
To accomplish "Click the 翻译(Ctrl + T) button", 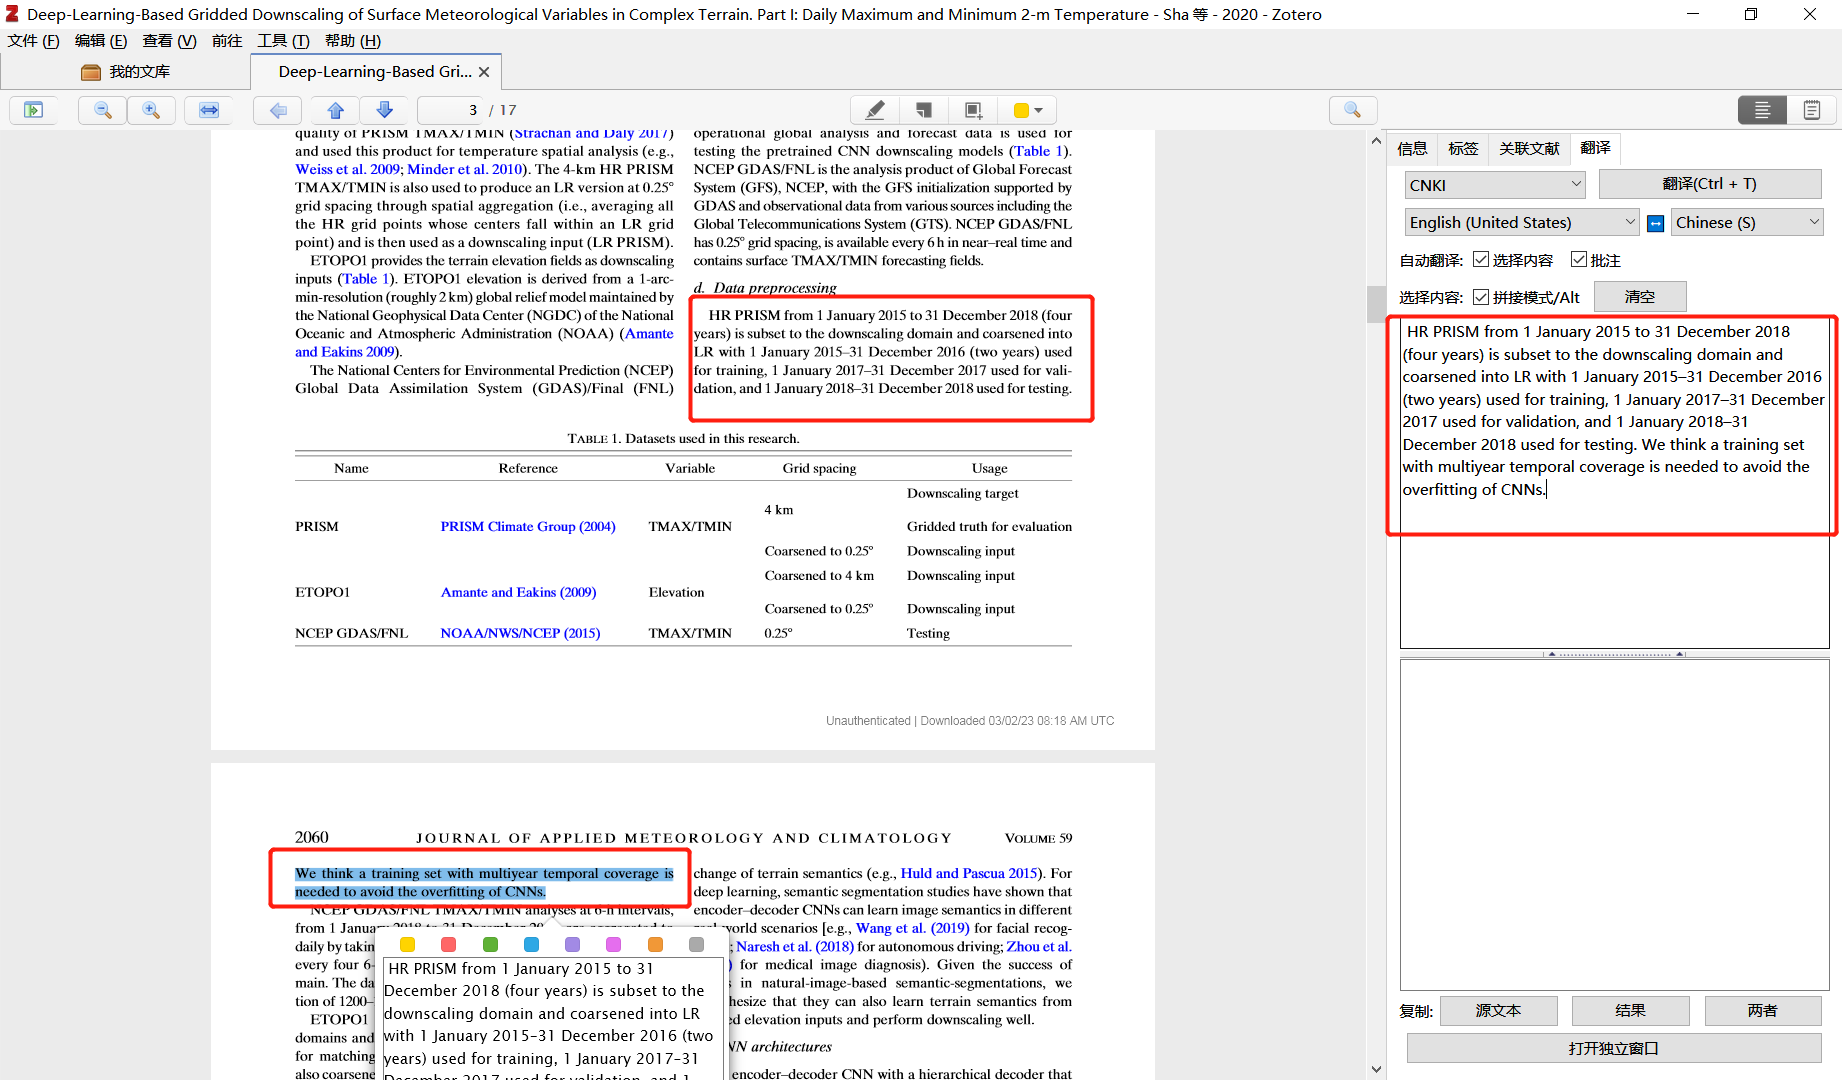I will (1709, 184).
